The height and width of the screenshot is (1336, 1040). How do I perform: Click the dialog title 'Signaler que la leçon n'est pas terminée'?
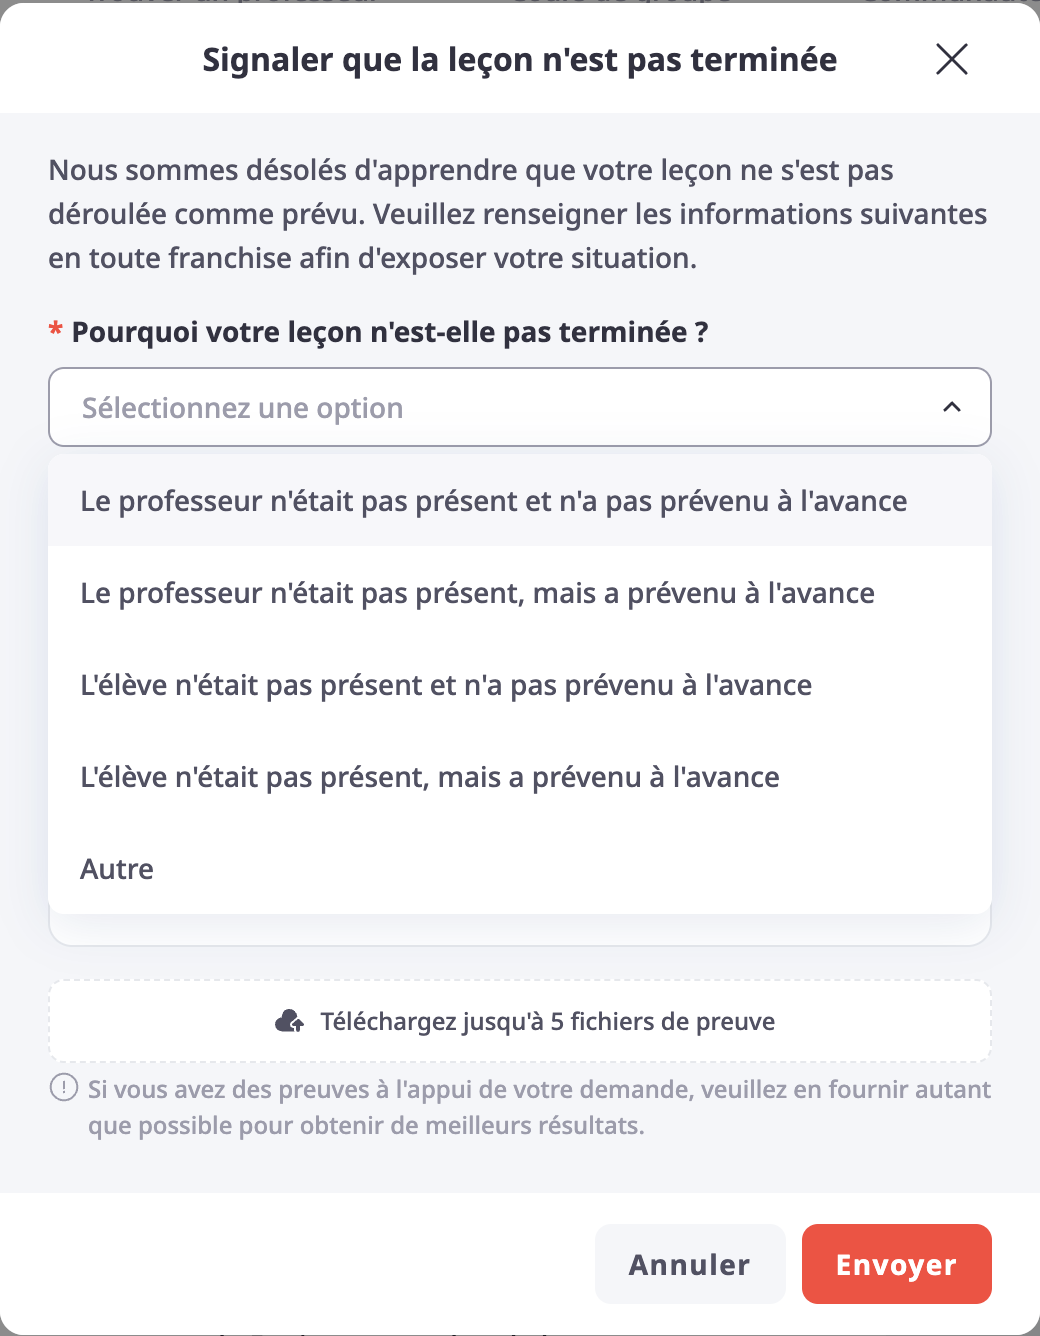pyautogui.click(x=520, y=60)
